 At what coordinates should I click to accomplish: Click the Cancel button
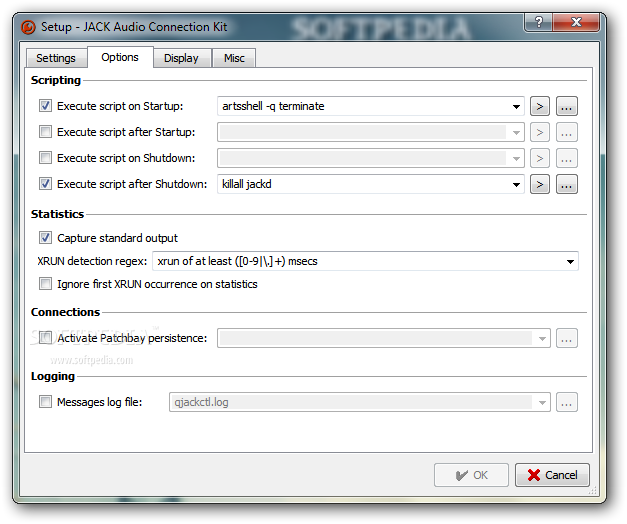point(552,475)
